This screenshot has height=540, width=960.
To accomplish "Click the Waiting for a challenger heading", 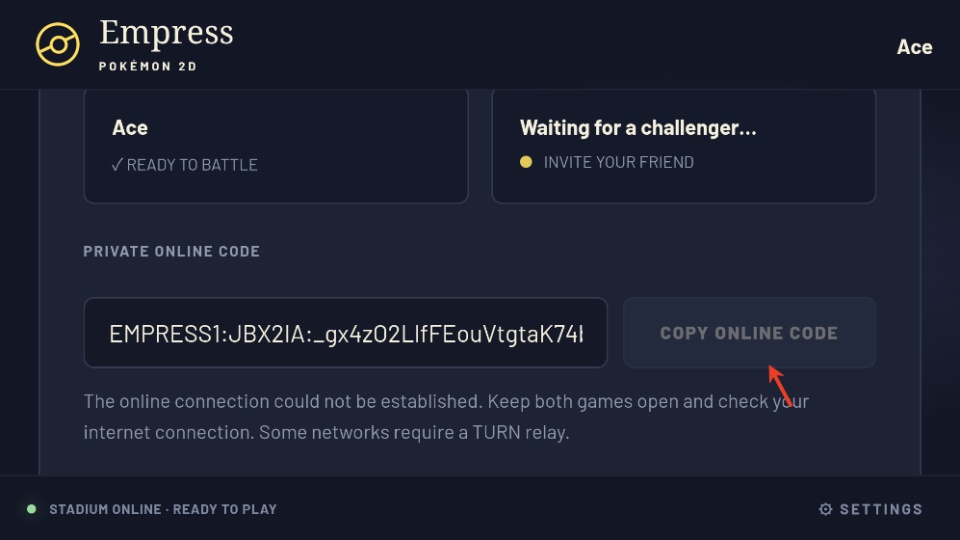I will (638, 127).
